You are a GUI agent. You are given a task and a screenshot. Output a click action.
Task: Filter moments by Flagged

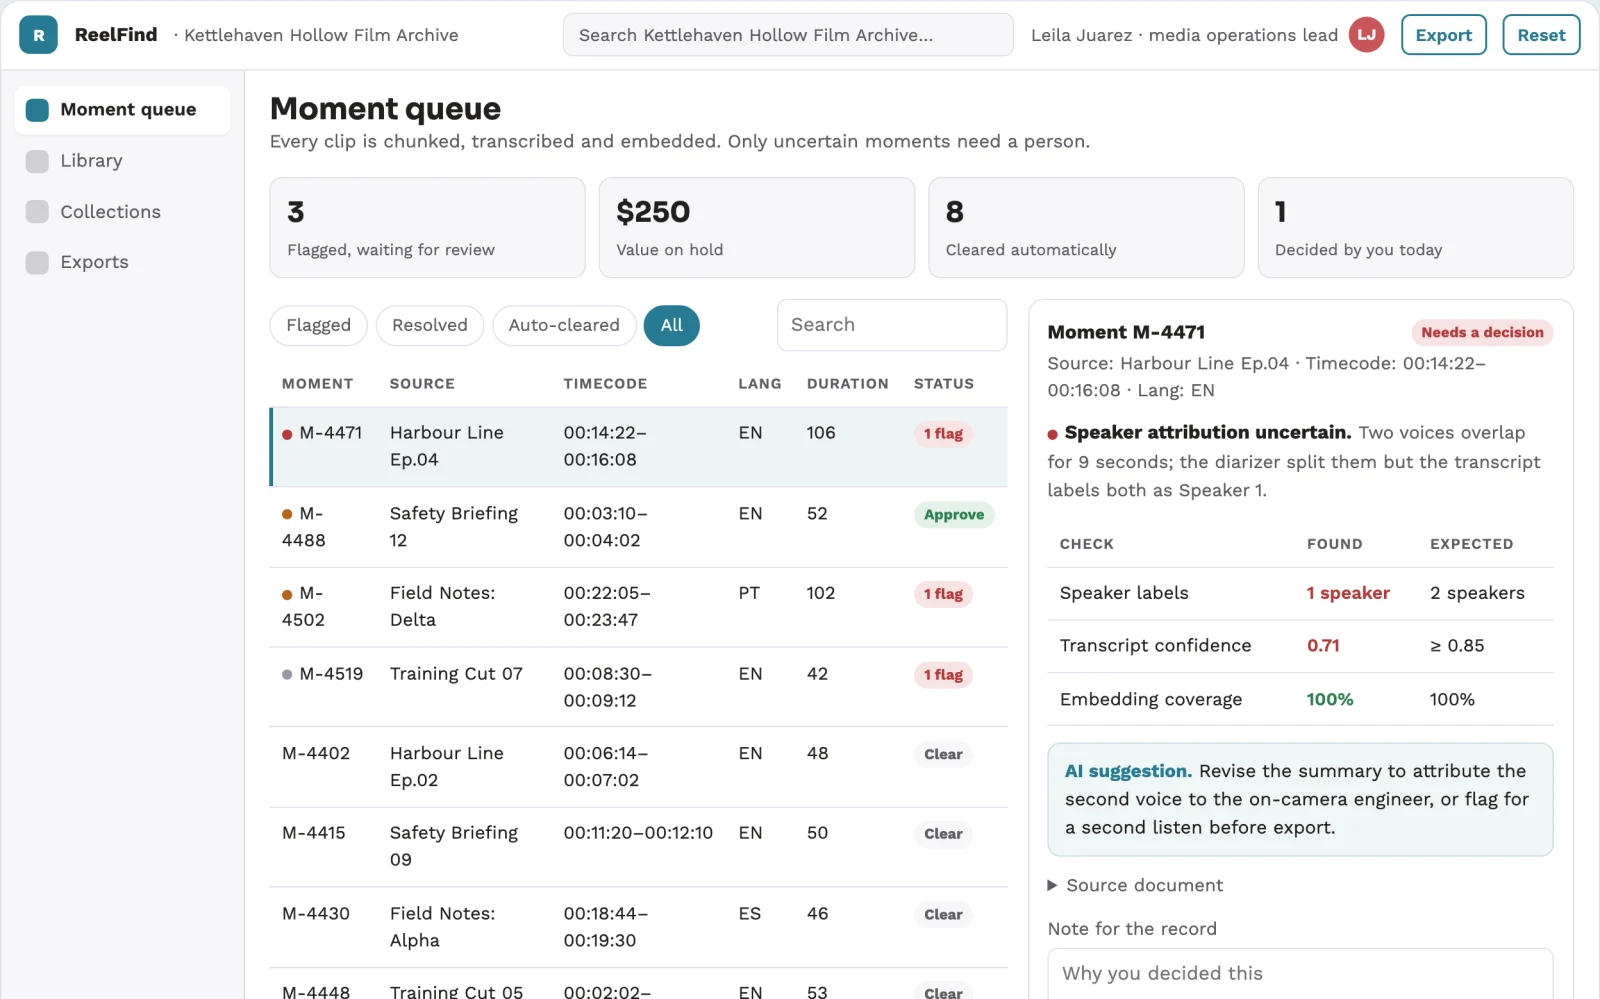coord(318,325)
